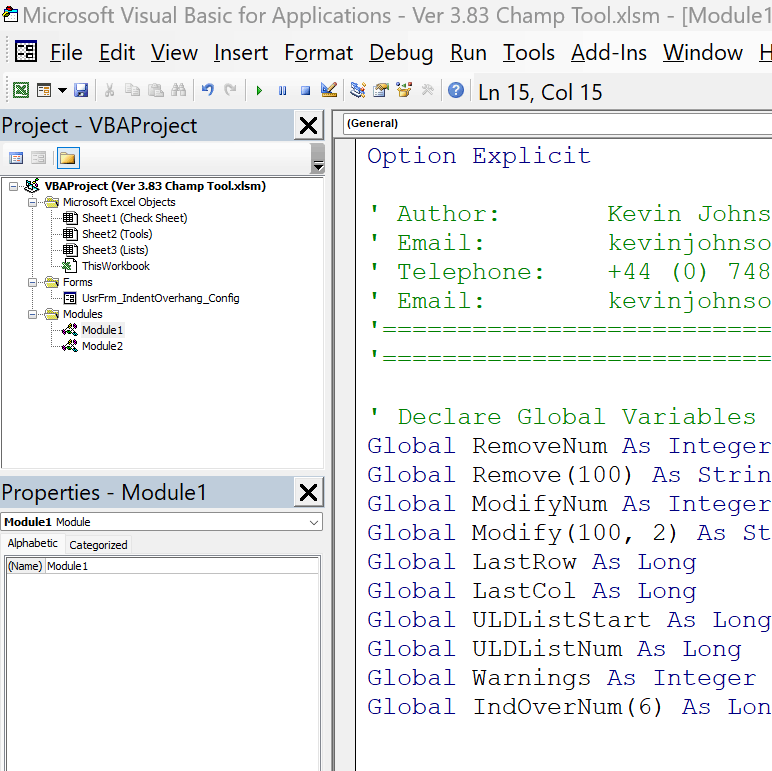The height and width of the screenshot is (771, 772).
Task: Open the View menu
Action: [174, 53]
